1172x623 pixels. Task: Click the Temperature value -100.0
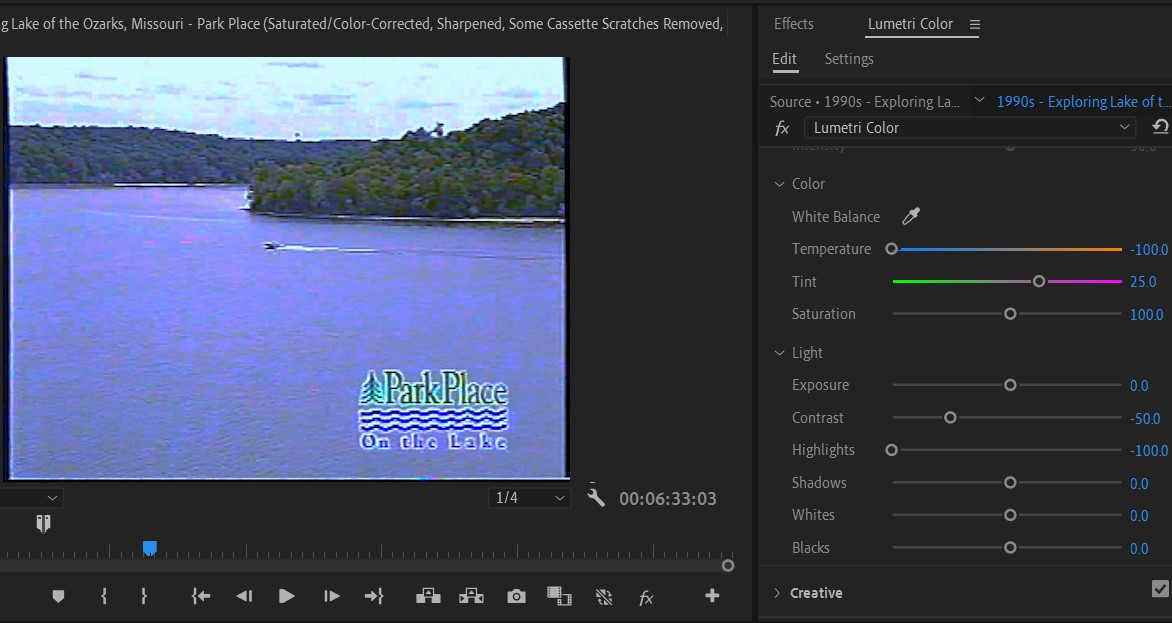tap(1149, 249)
